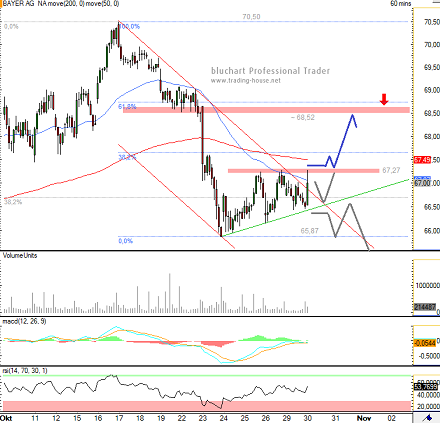The image size is (440, 423).
Task: Click the 40,0000 RSI scale value
Action: point(429,395)
